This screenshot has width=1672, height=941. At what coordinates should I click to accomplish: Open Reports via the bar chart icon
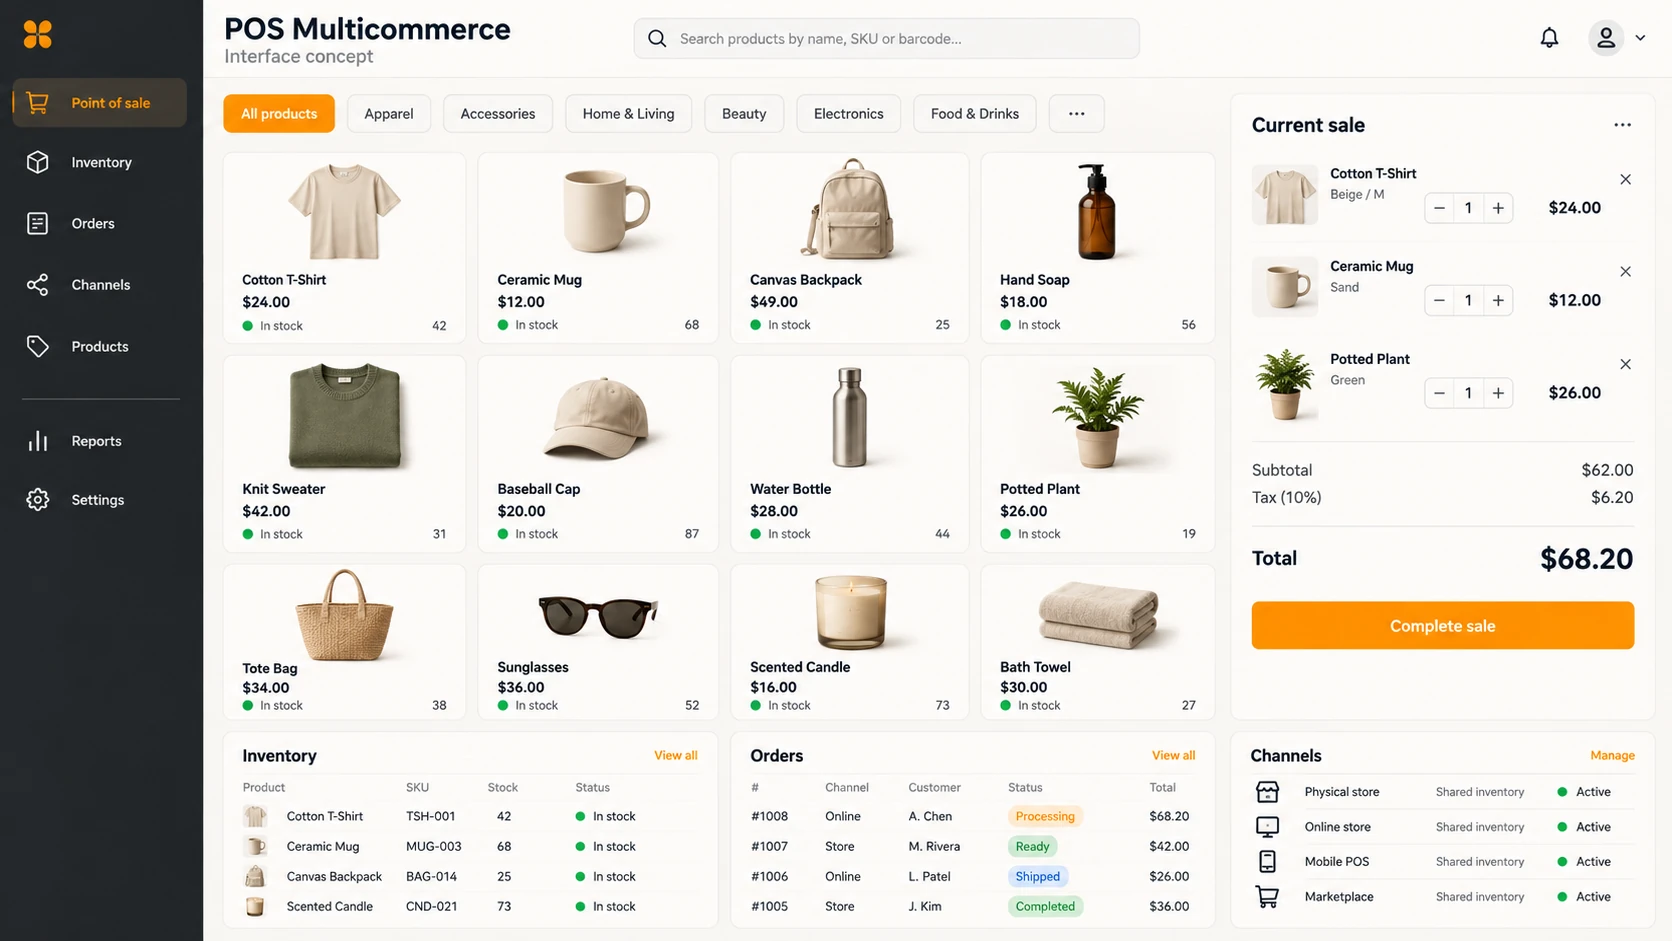[38, 441]
